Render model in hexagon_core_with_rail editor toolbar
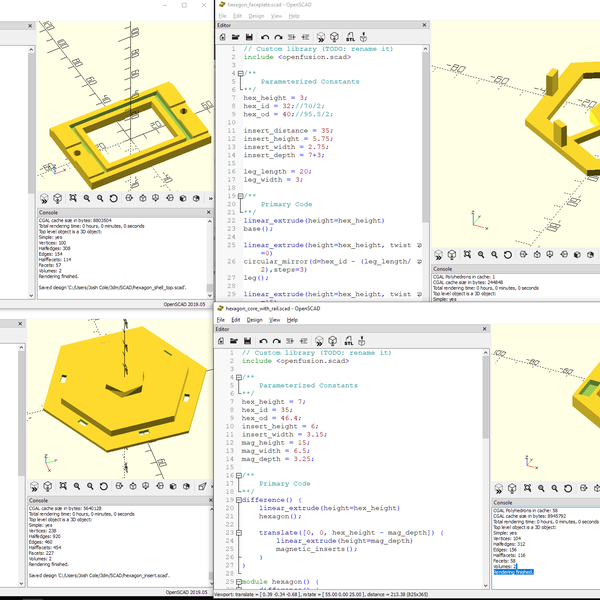The width and height of the screenshot is (600, 600). click(x=333, y=341)
